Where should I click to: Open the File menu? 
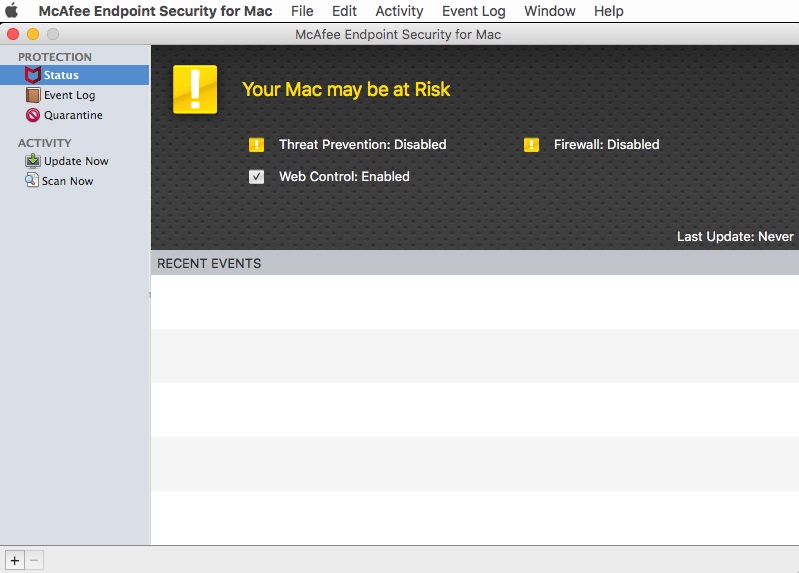pos(302,11)
